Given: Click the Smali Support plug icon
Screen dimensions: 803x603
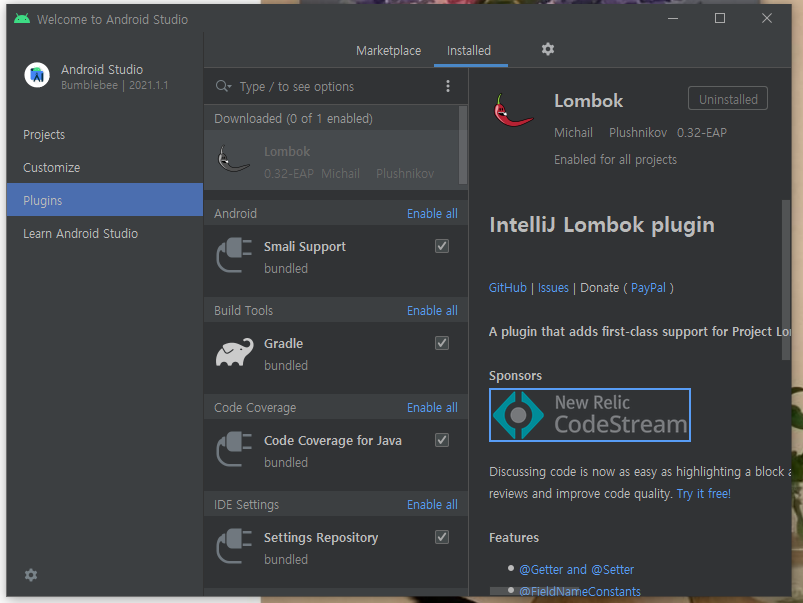Looking at the screenshot, I should click(234, 255).
